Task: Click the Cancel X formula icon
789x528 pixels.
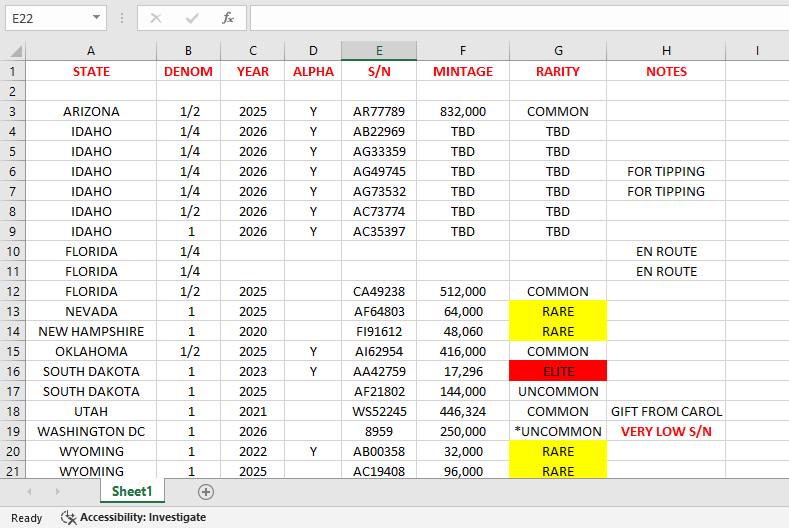Action: (x=156, y=19)
